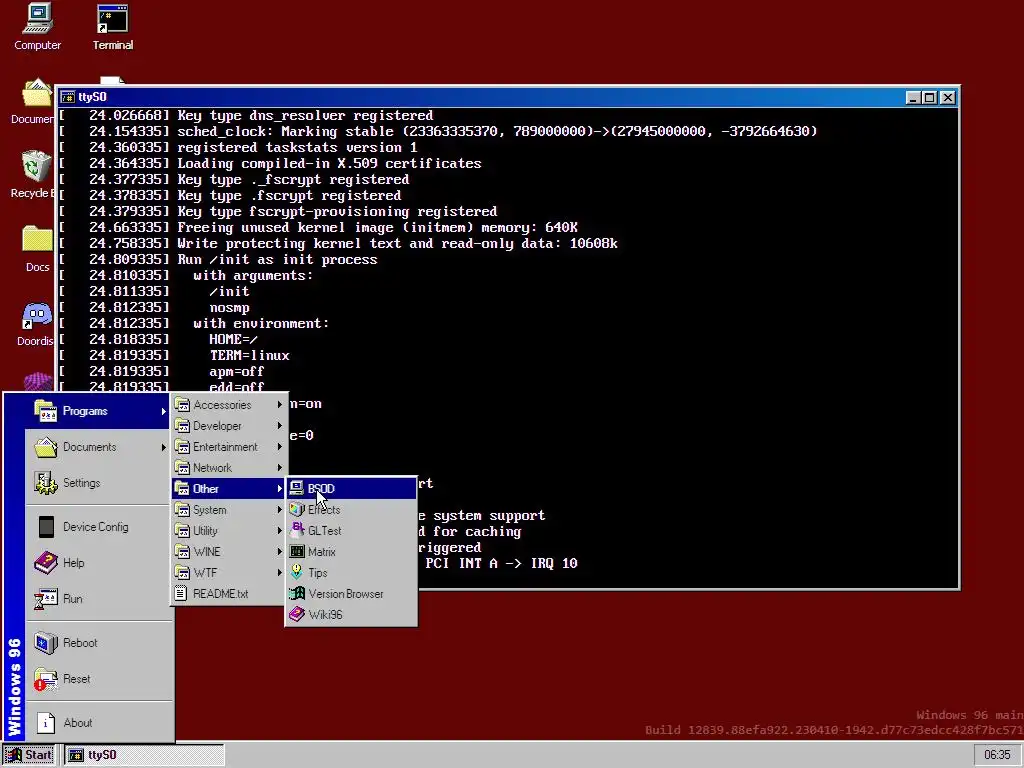Expand the Entertainment submenu arrow

pyautogui.click(x=280, y=446)
